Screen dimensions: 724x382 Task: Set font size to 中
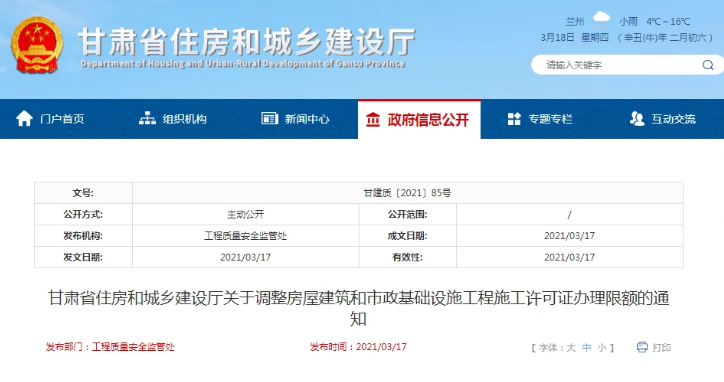(x=586, y=347)
